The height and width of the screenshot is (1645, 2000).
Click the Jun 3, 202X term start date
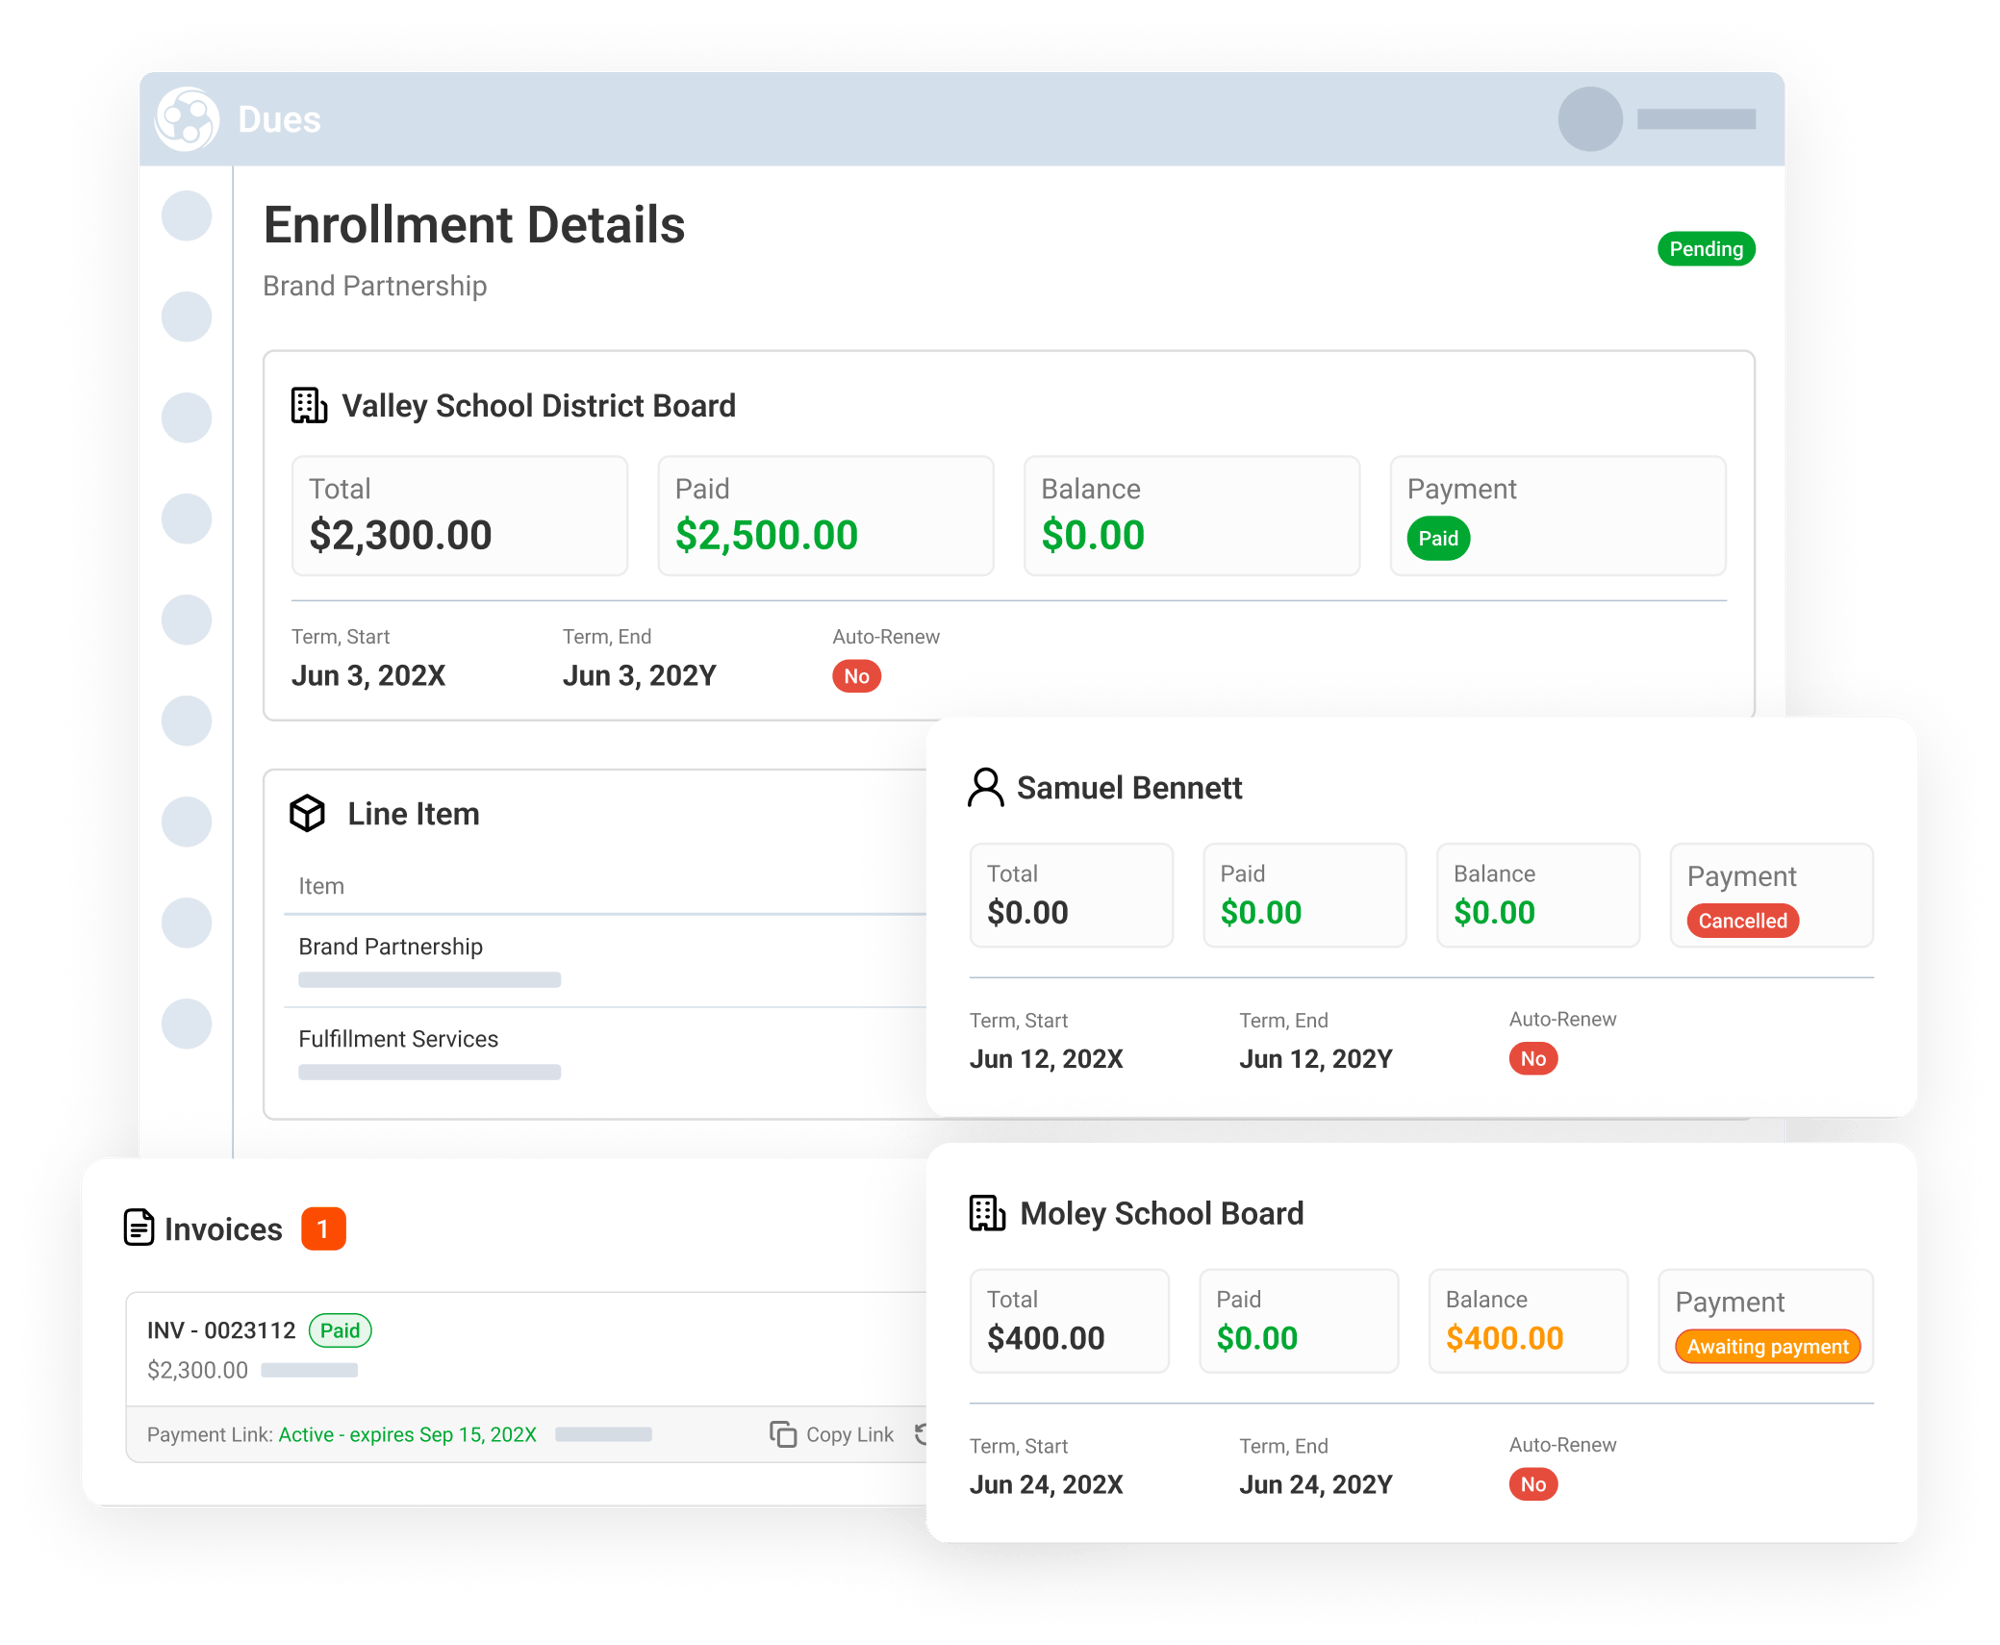point(368,676)
